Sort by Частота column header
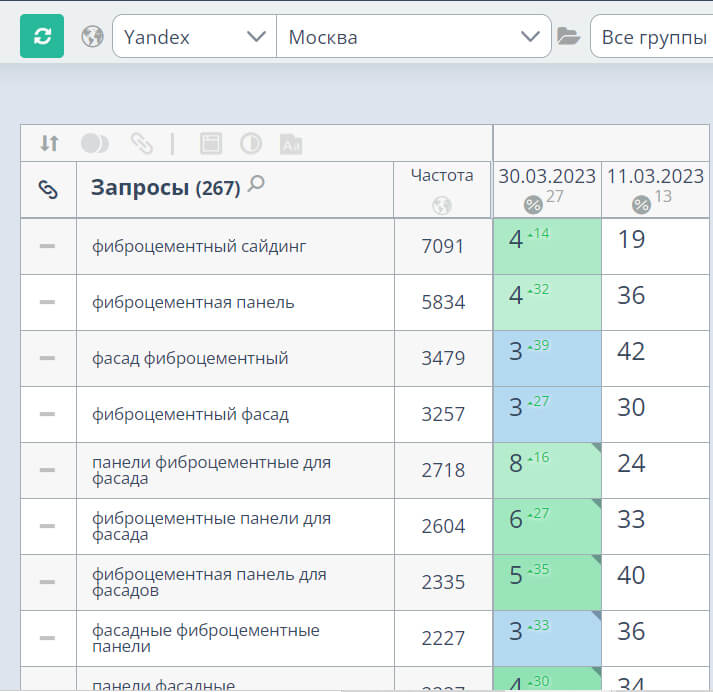Viewport: 713px width, 692px height. (x=442, y=176)
